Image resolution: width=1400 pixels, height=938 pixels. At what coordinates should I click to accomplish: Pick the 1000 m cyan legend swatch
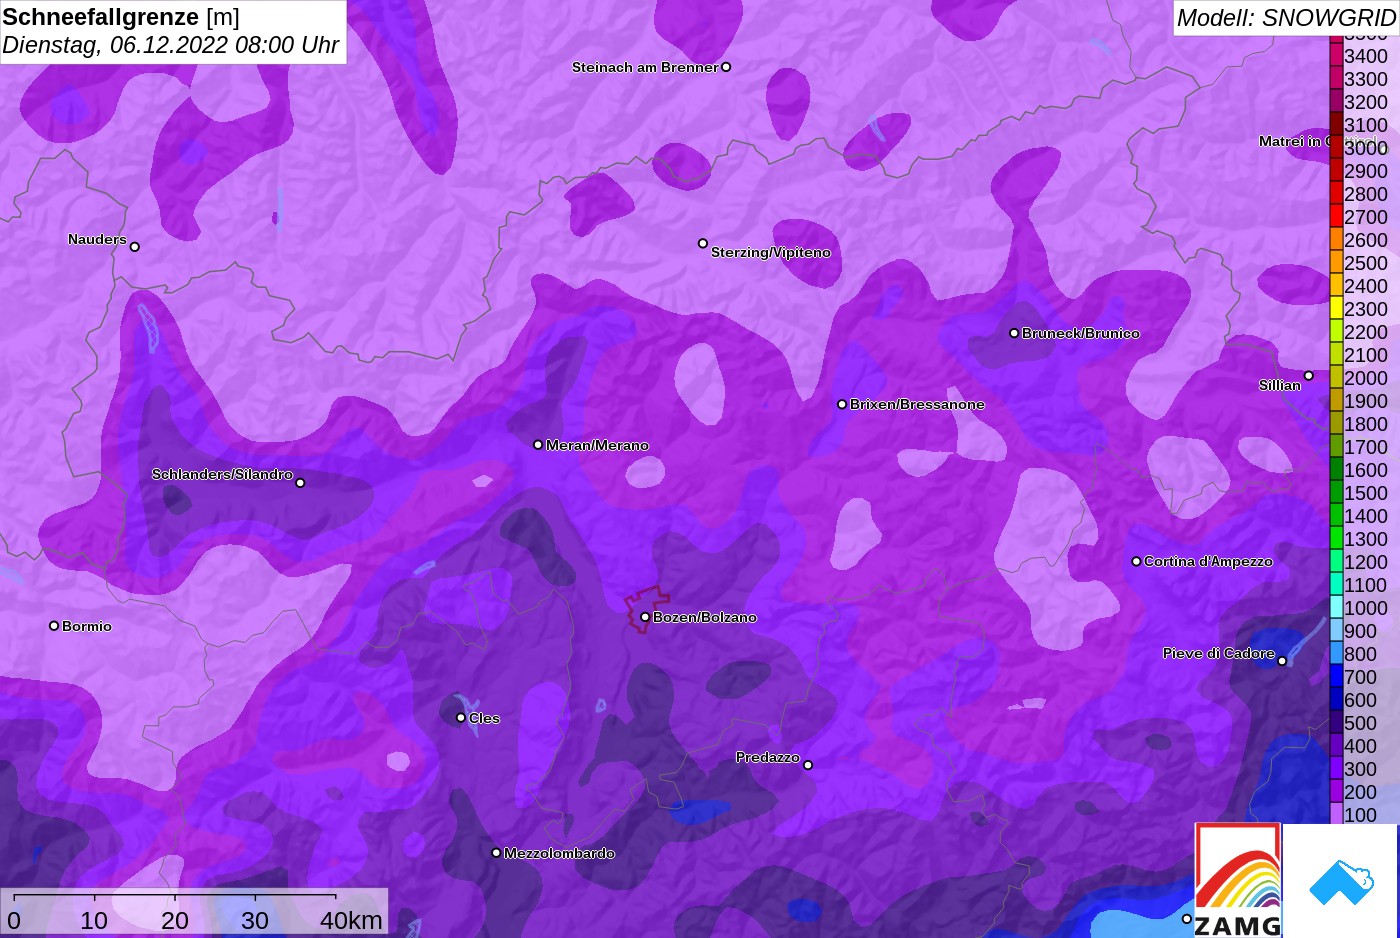click(1336, 607)
